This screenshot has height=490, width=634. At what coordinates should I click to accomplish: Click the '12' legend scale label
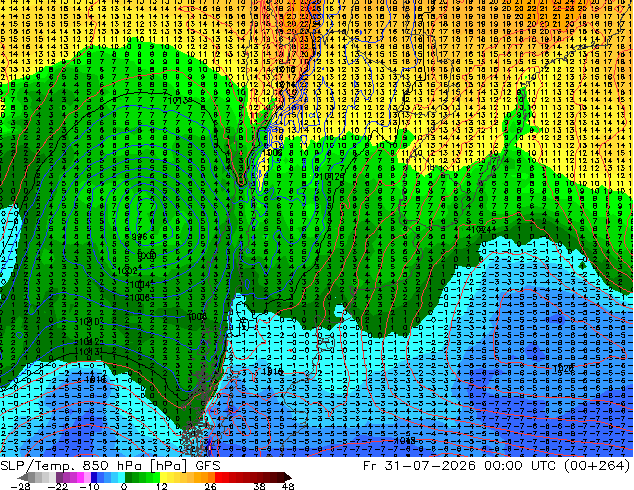point(162,486)
